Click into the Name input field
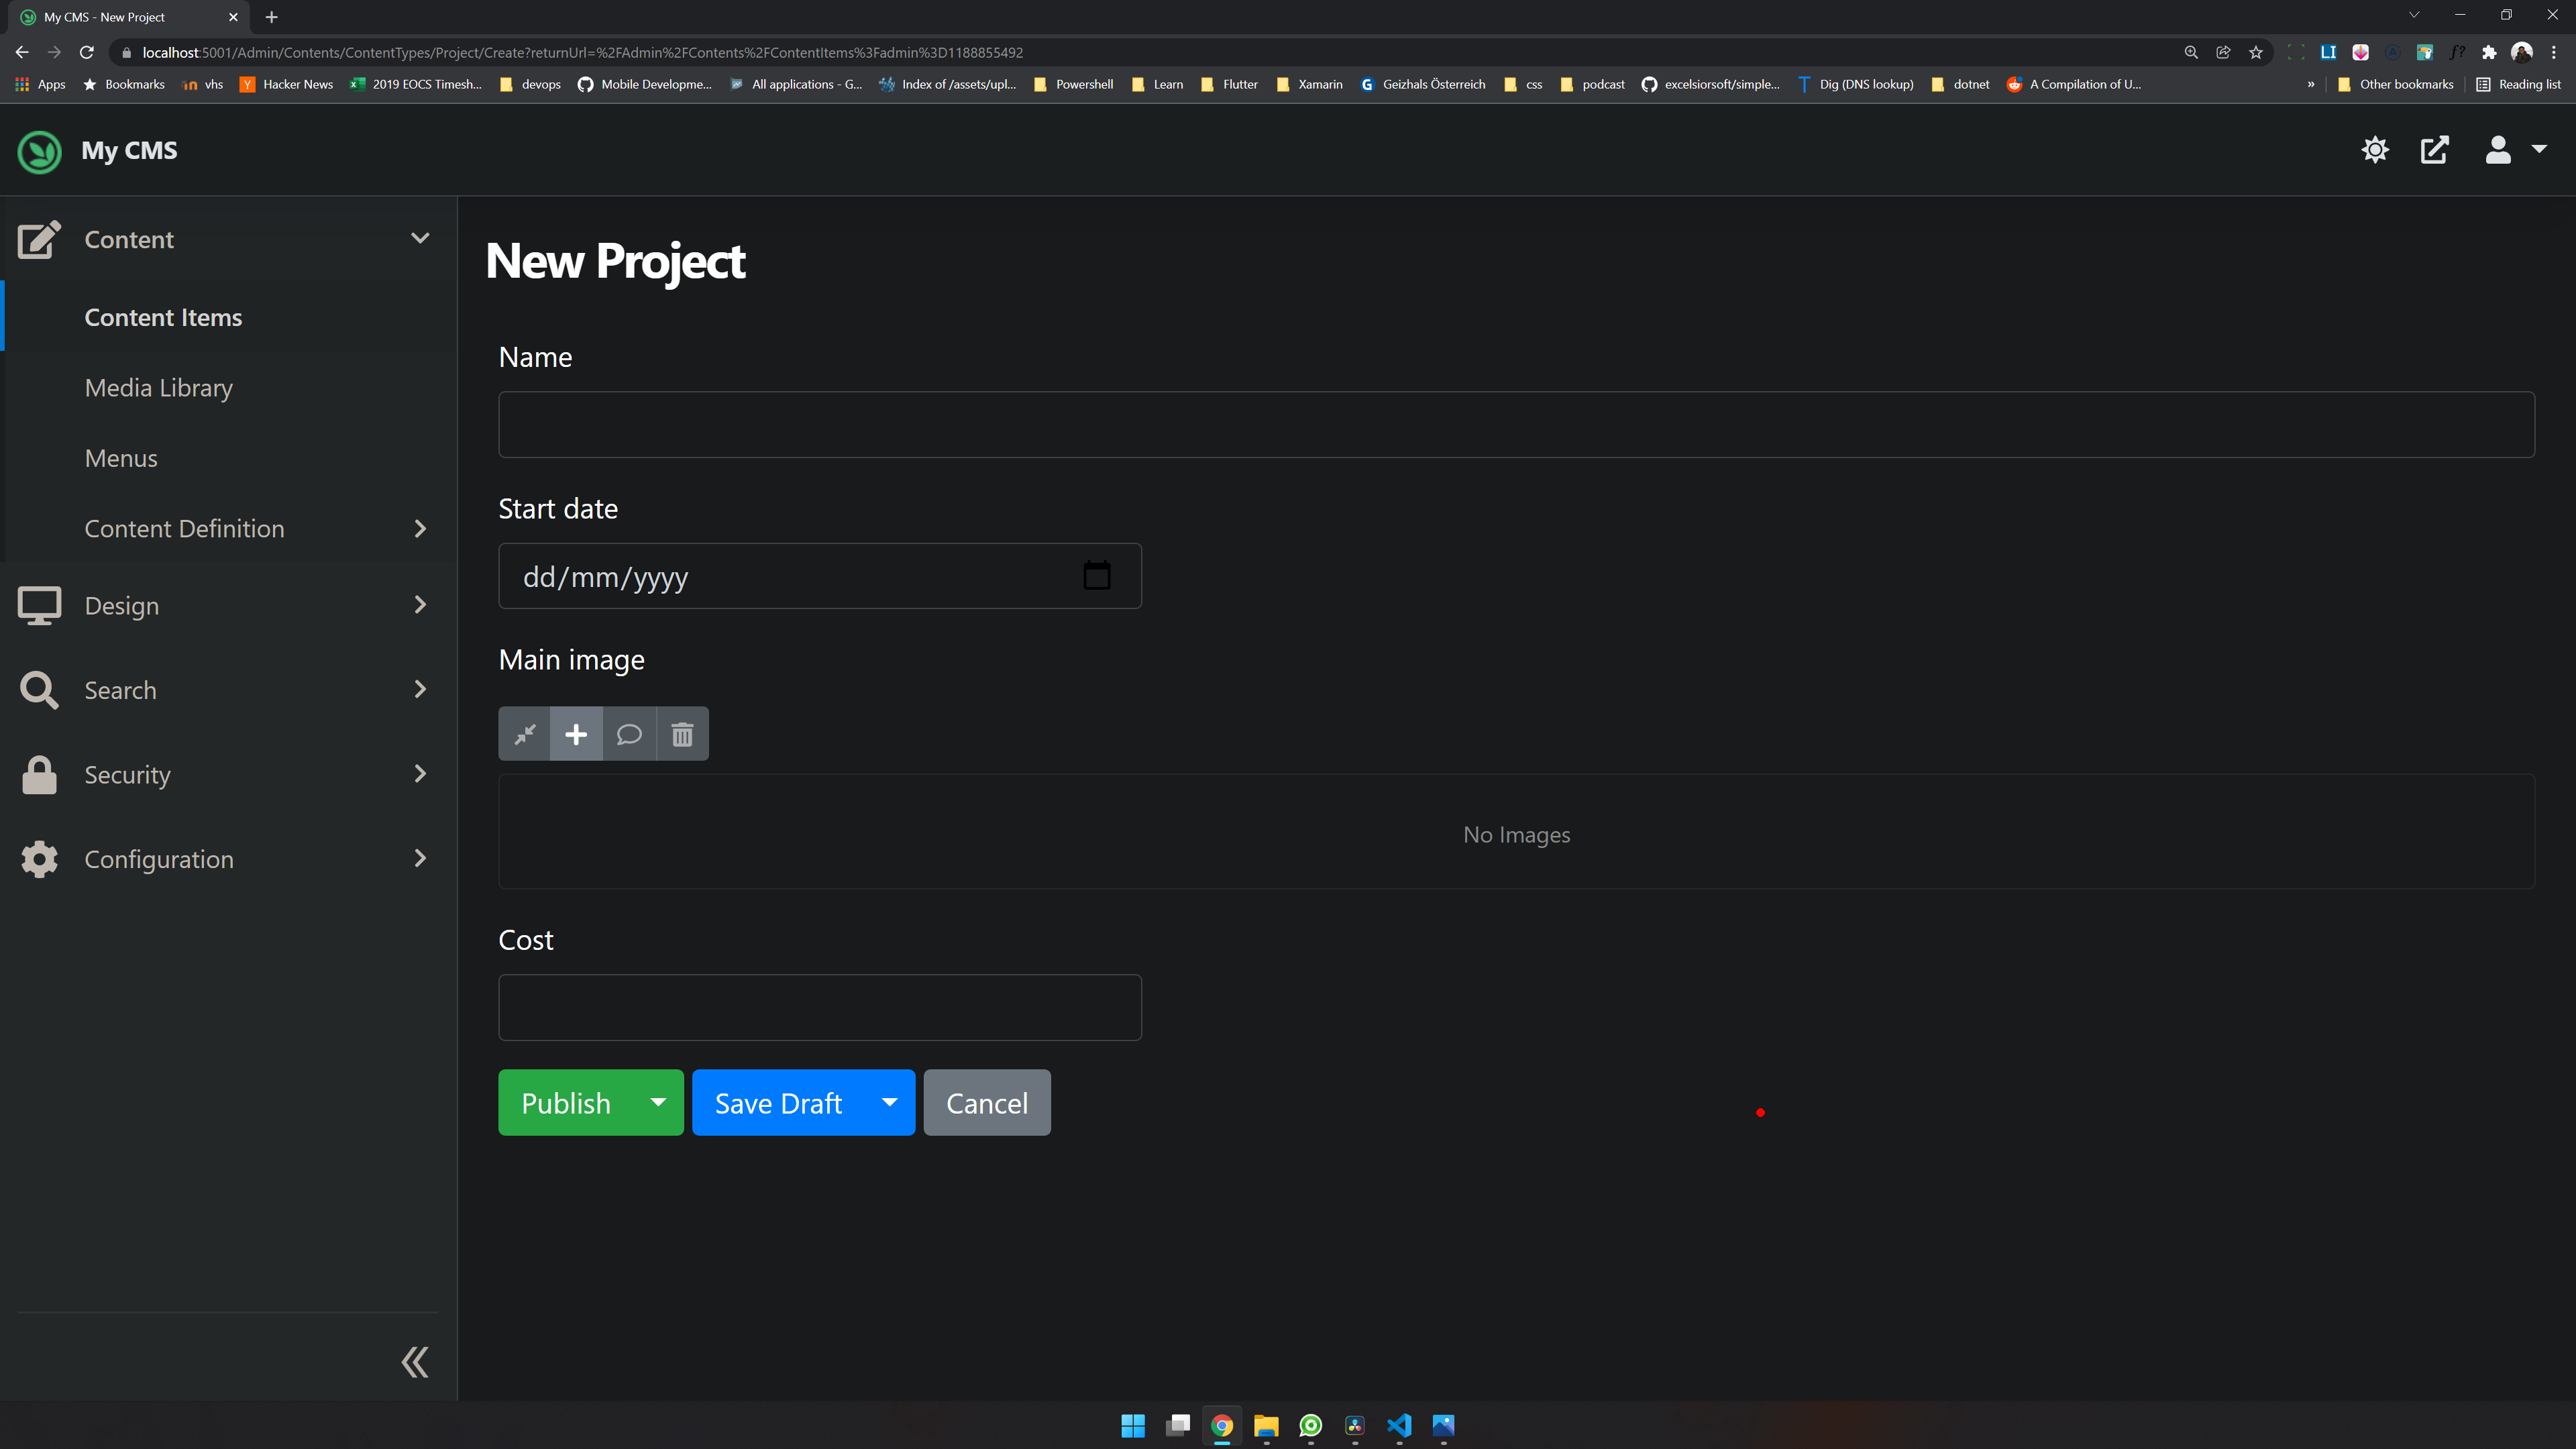The height and width of the screenshot is (1449, 2576). [1516, 425]
